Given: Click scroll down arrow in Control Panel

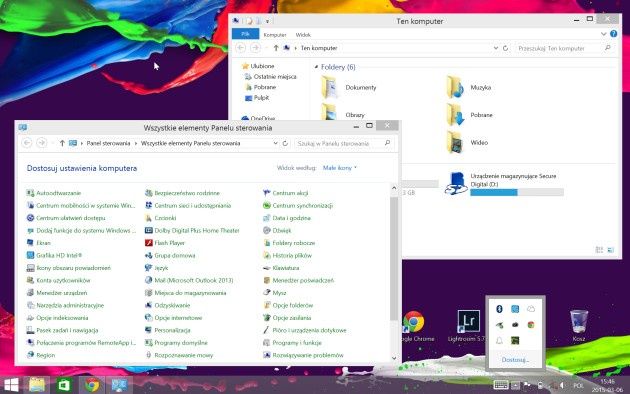Looking at the screenshot, I should pyautogui.click(x=394, y=358).
